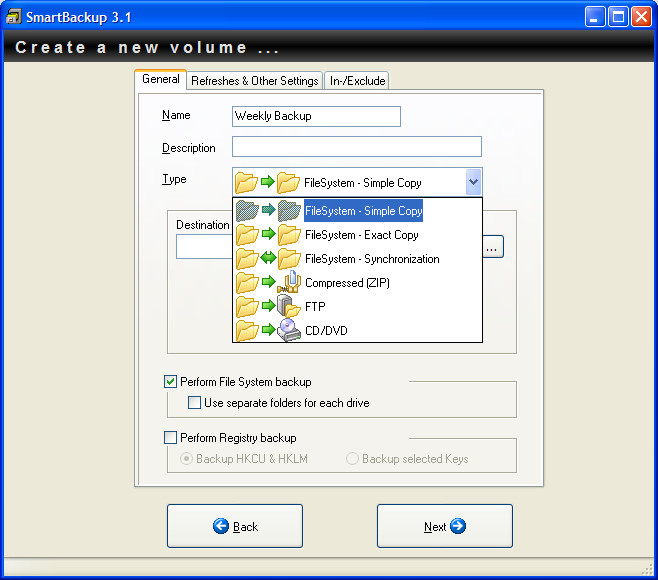
Task: Click the green arrow icon in selected Type box
Action: (x=268, y=181)
